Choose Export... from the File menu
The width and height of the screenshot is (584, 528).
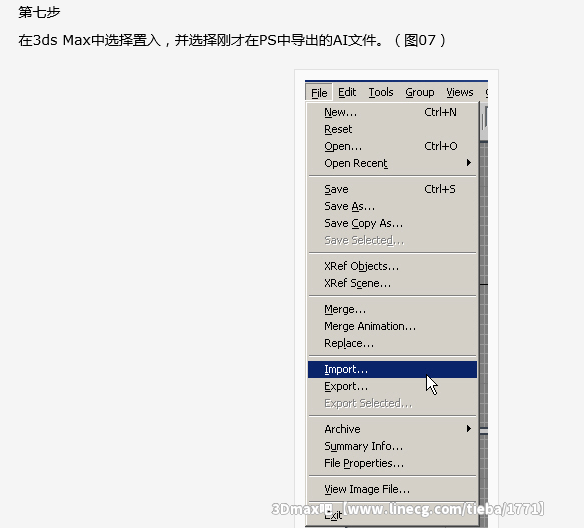pos(392,387)
